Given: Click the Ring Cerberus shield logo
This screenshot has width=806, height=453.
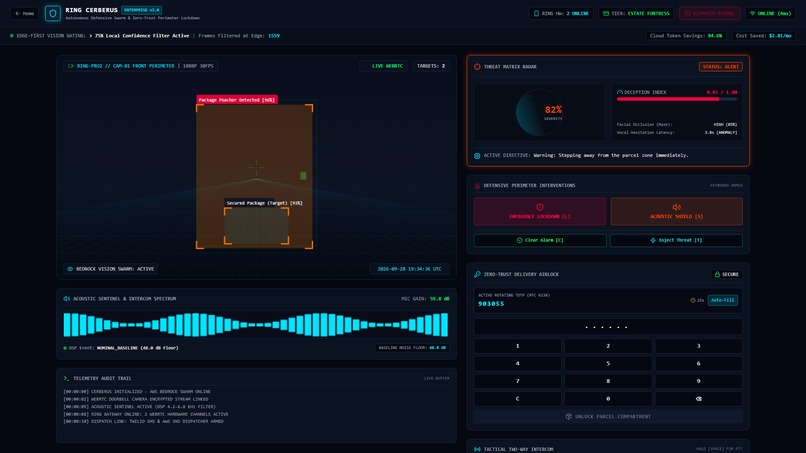Looking at the screenshot, I should 52,13.
